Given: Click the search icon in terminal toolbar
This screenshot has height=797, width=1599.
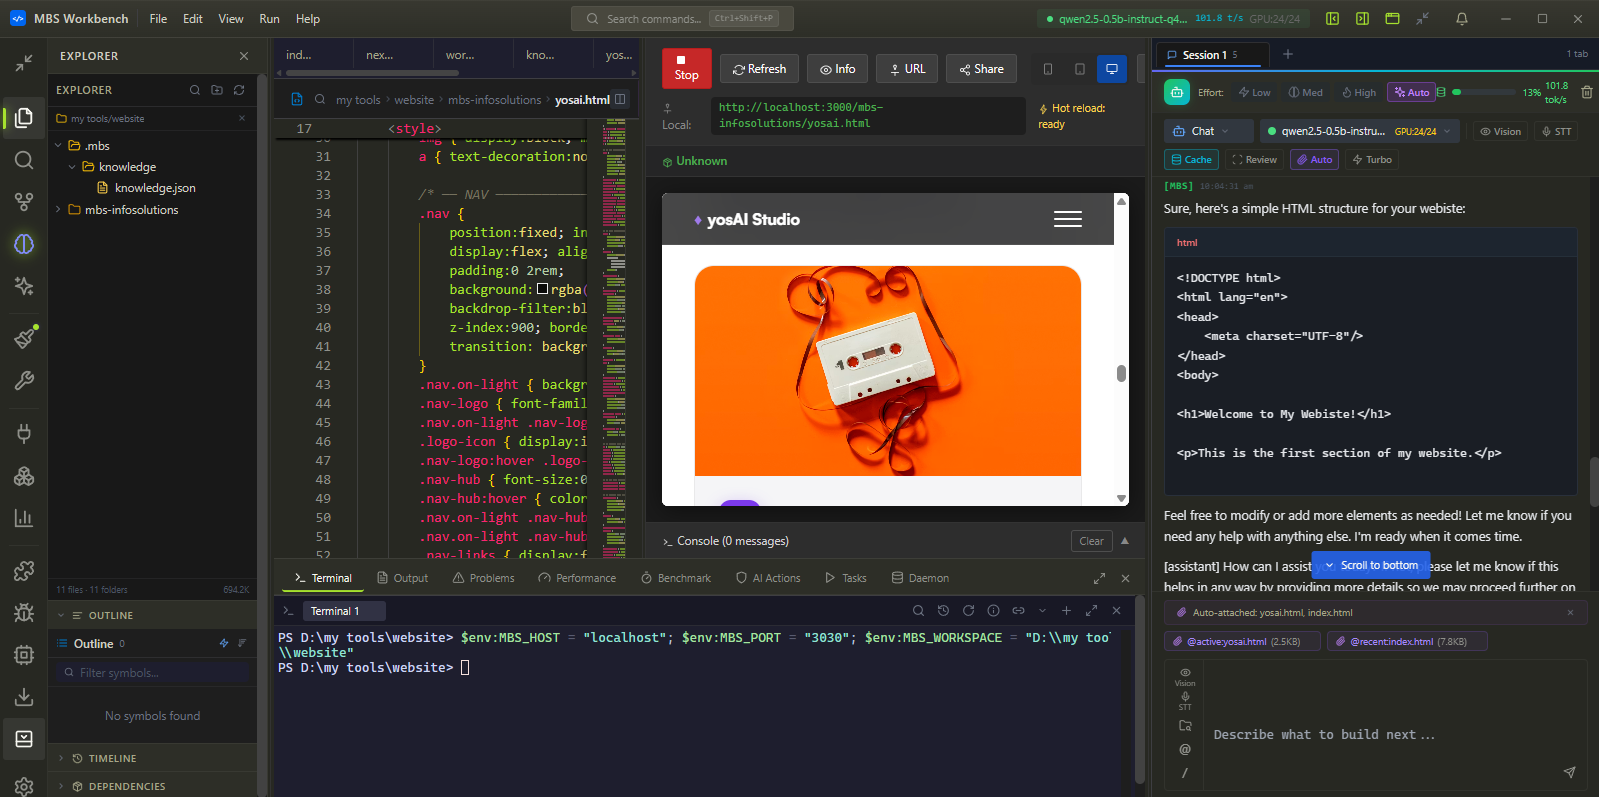Looking at the screenshot, I should point(918,611).
